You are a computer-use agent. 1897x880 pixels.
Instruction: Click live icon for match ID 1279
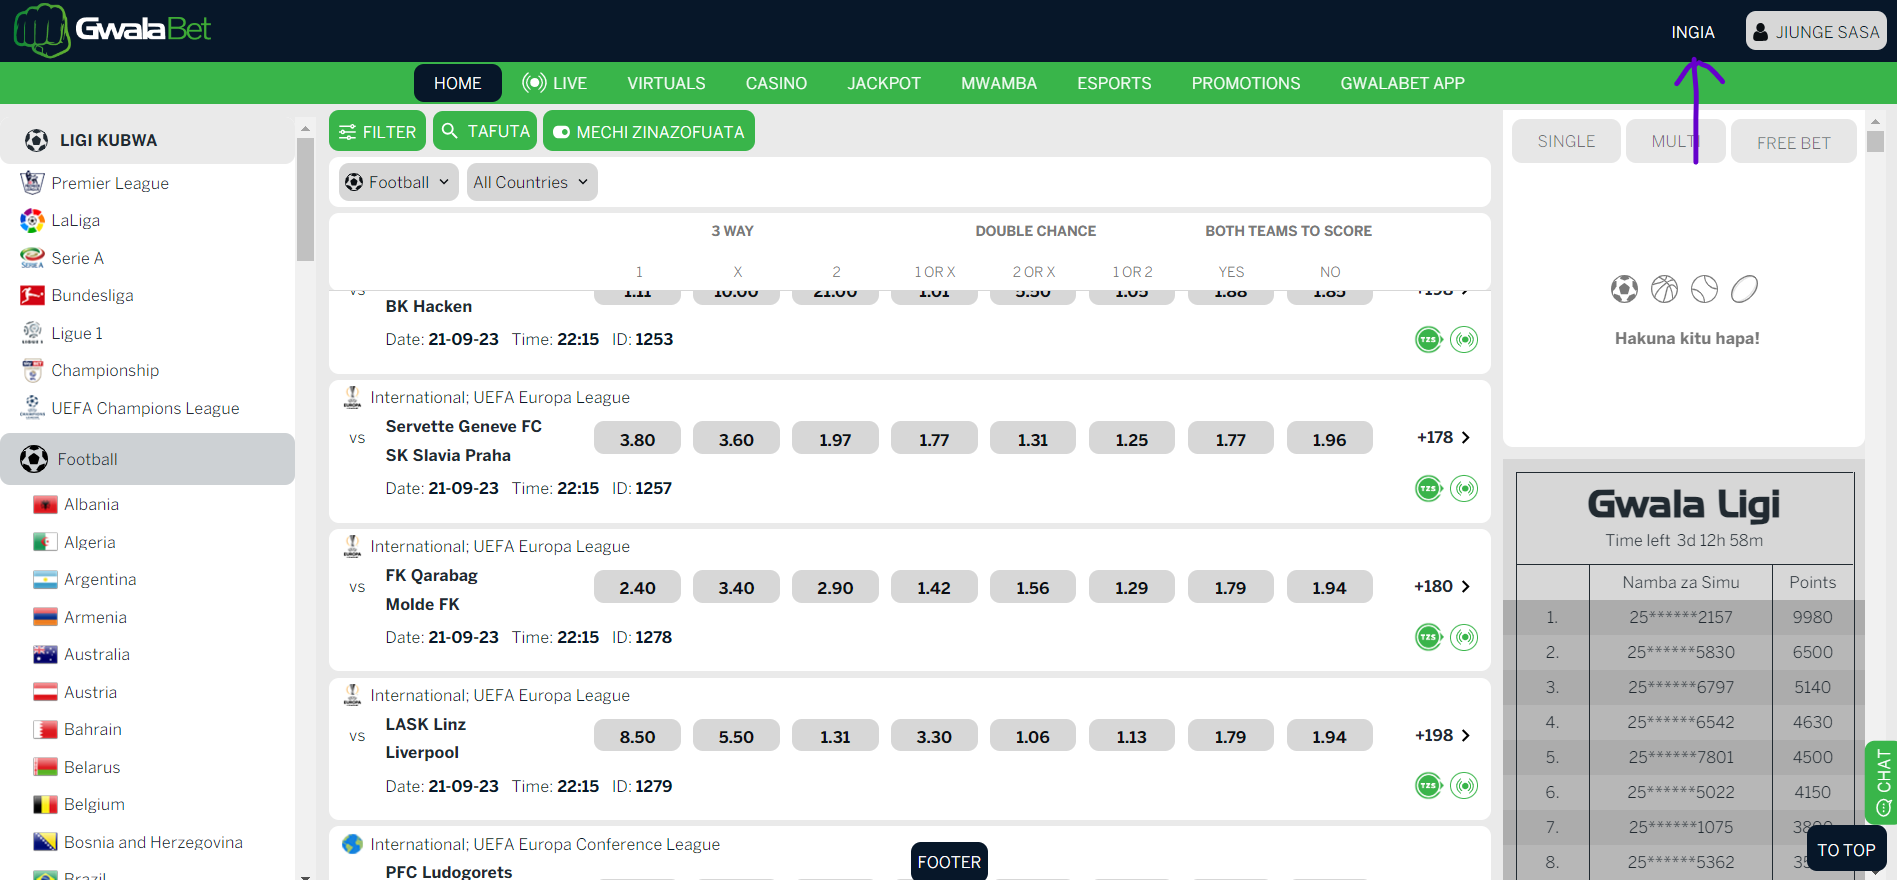tap(1464, 786)
